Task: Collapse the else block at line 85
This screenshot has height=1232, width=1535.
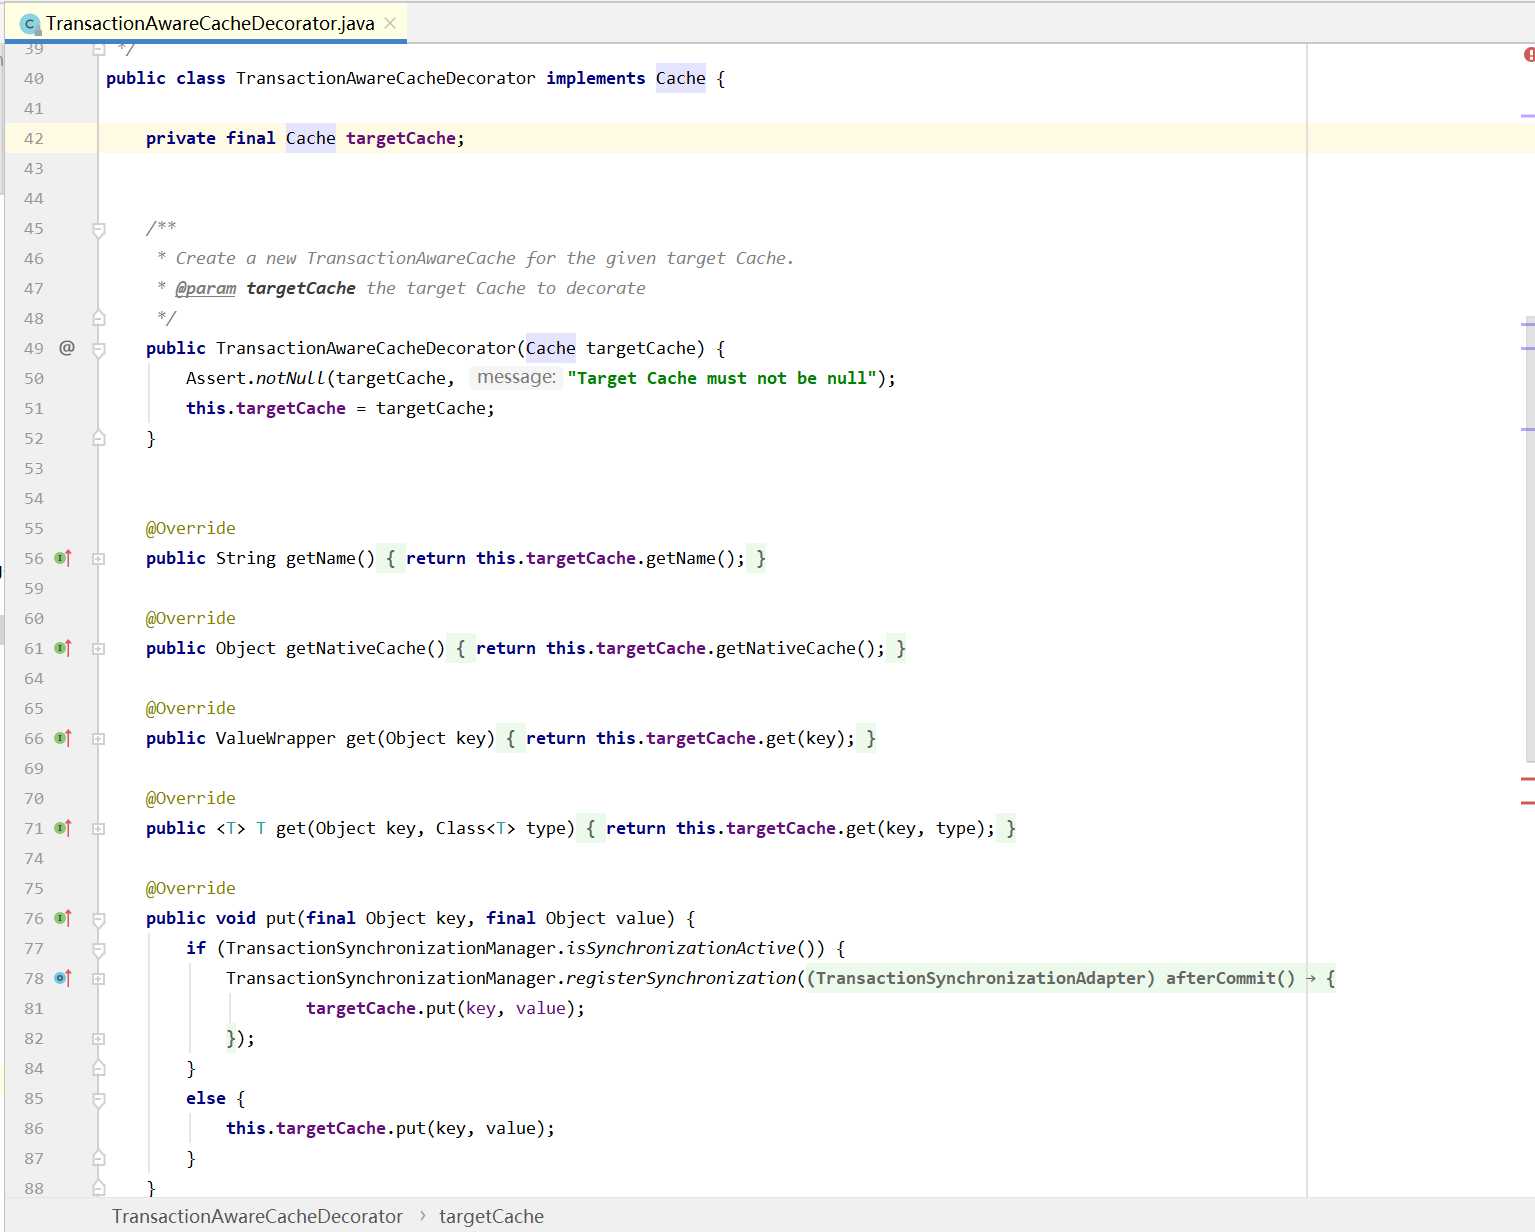Action: (x=99, y=1099)
